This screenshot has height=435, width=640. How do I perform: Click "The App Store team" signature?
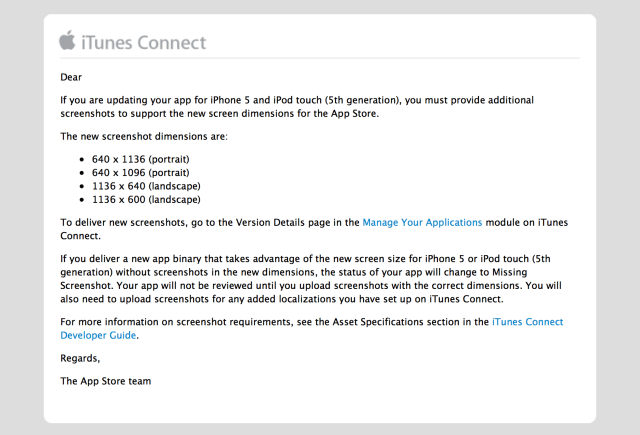(x=105, y=381)
